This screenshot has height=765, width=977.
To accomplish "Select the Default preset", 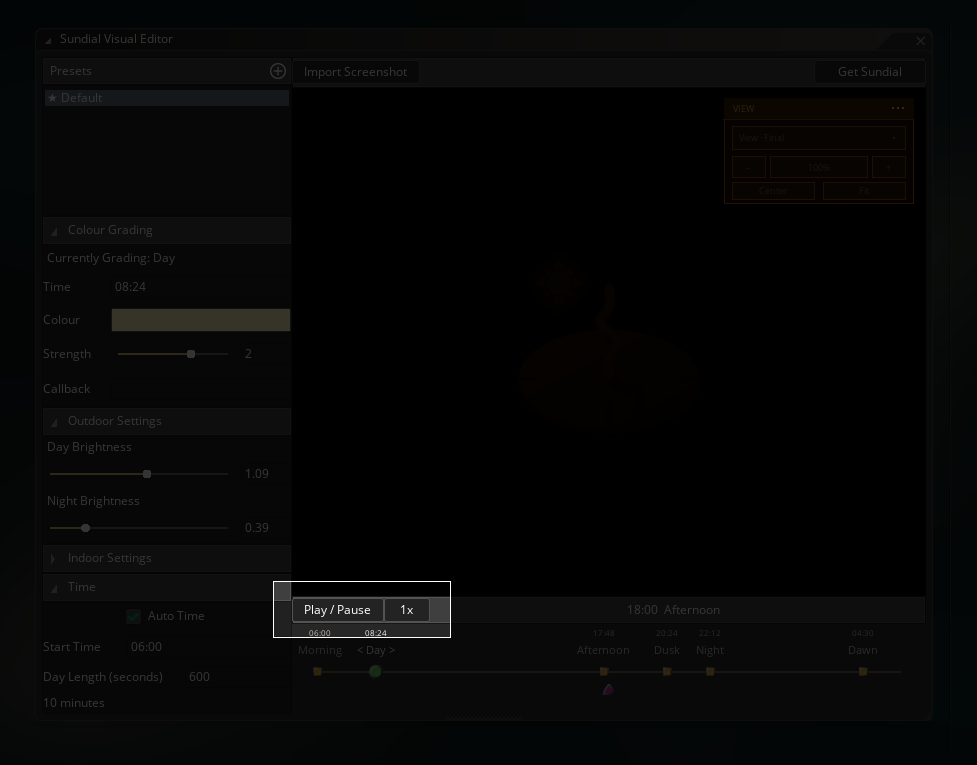I will (x=167, y=98).
